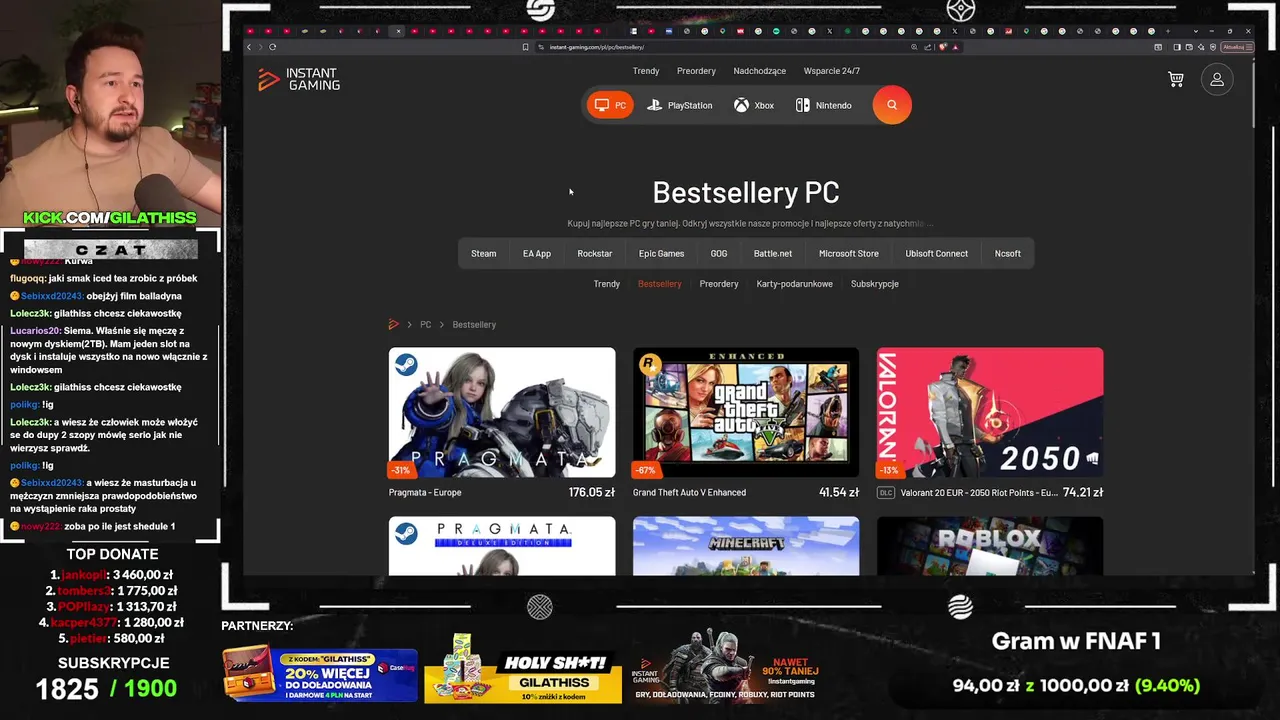Open Valorant 2050 Riot Points thumbnail
This screenshot has width=1280, height=720.
(990, 412)
